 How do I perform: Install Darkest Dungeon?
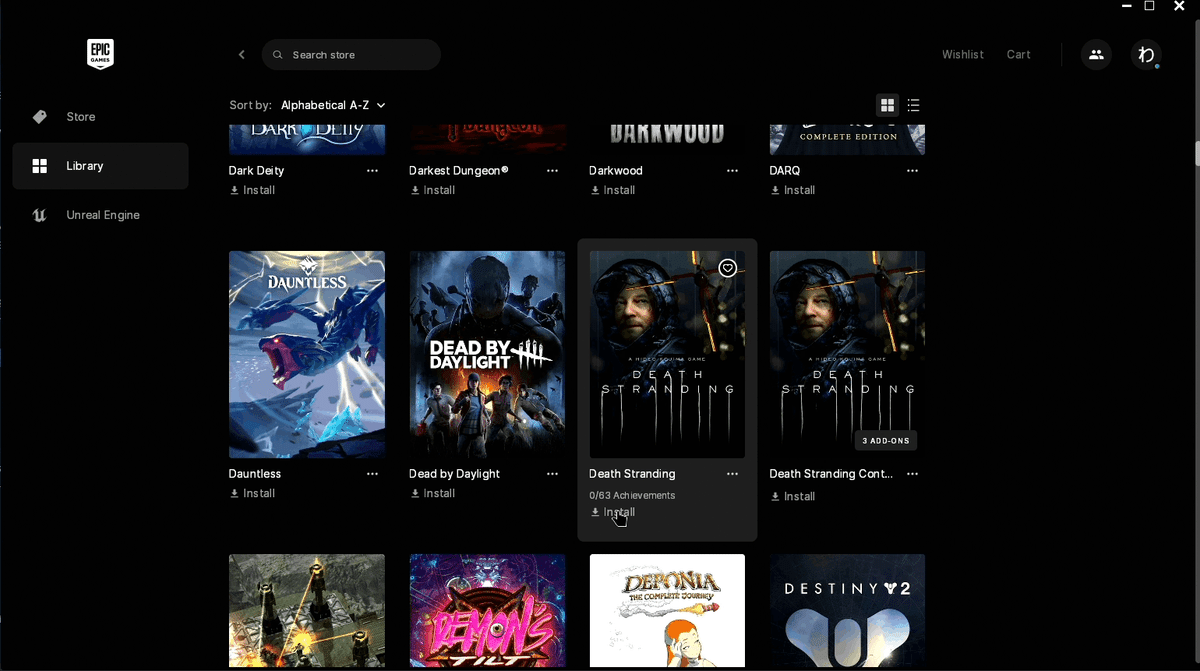[x=432, y=190]
